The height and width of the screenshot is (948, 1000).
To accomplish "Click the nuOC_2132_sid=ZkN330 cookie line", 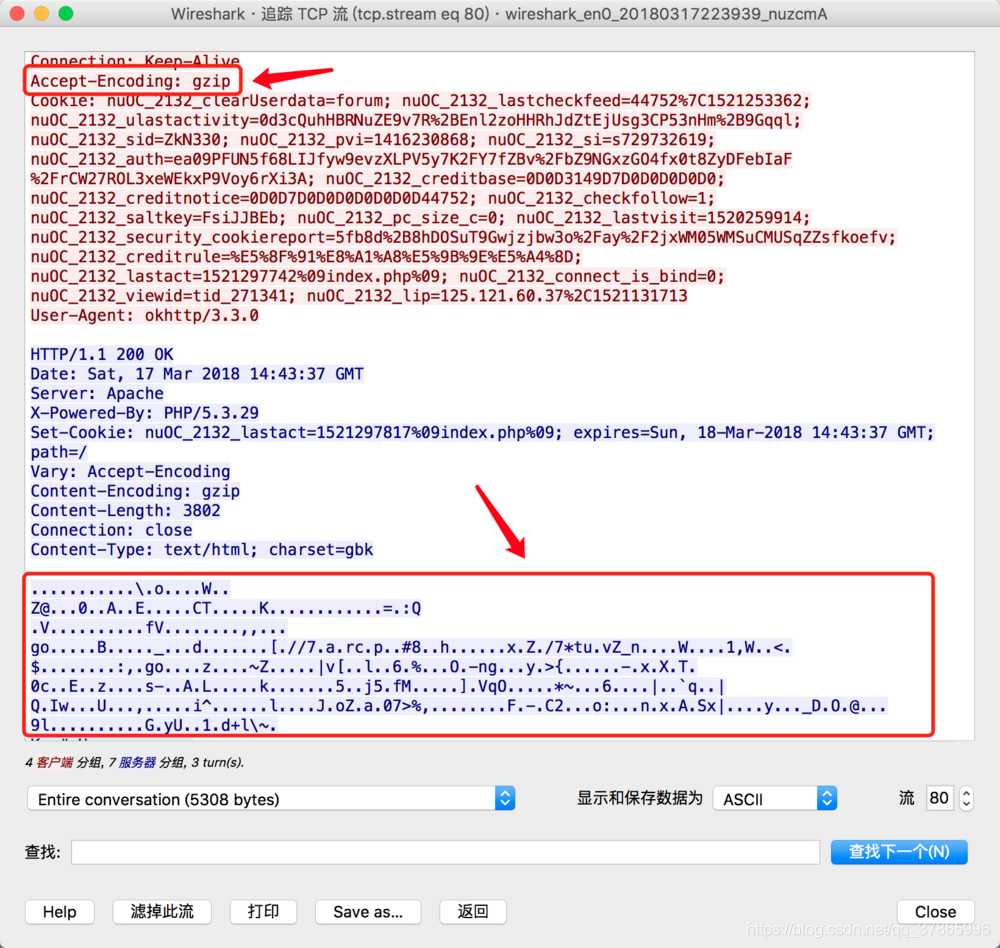I will coord(373,140).
